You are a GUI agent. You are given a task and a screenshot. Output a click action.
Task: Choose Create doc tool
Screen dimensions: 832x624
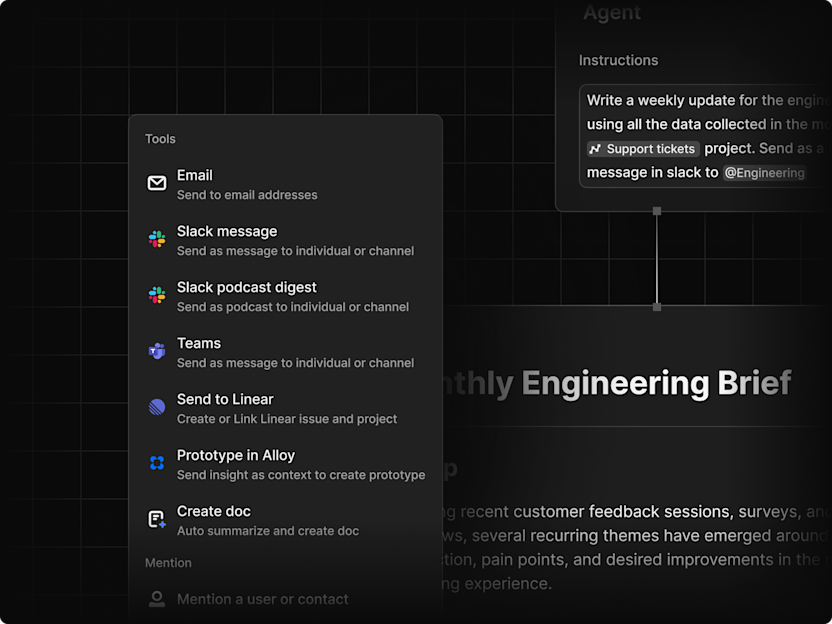(x=285, y=520)
